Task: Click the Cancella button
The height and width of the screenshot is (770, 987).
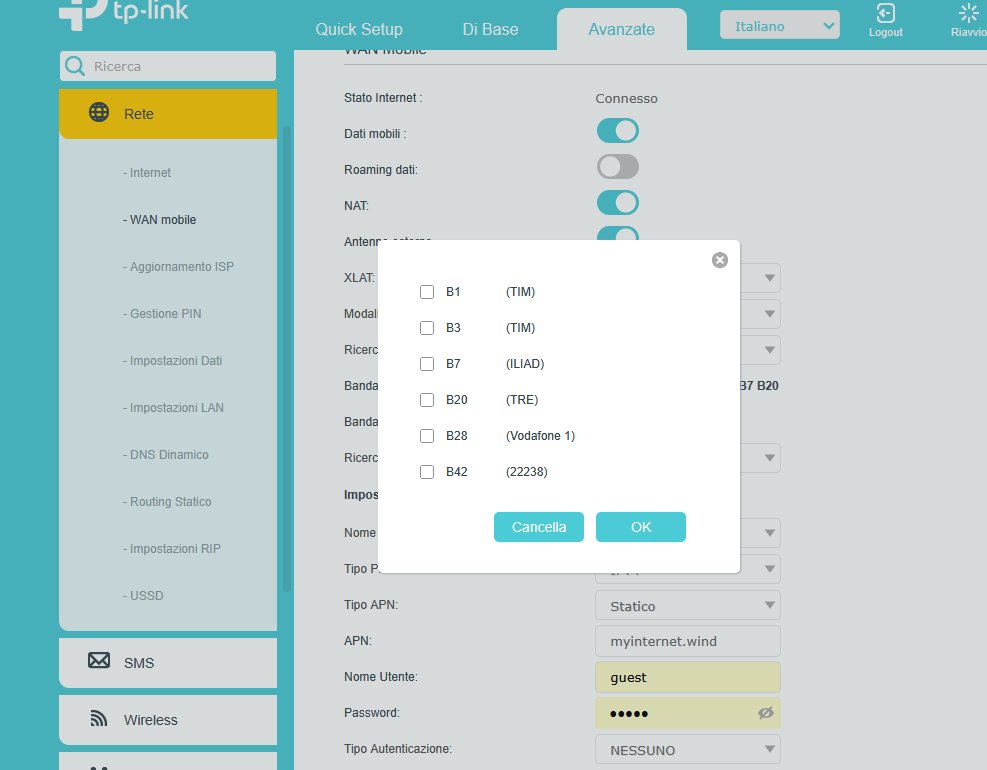Action: 538,527
